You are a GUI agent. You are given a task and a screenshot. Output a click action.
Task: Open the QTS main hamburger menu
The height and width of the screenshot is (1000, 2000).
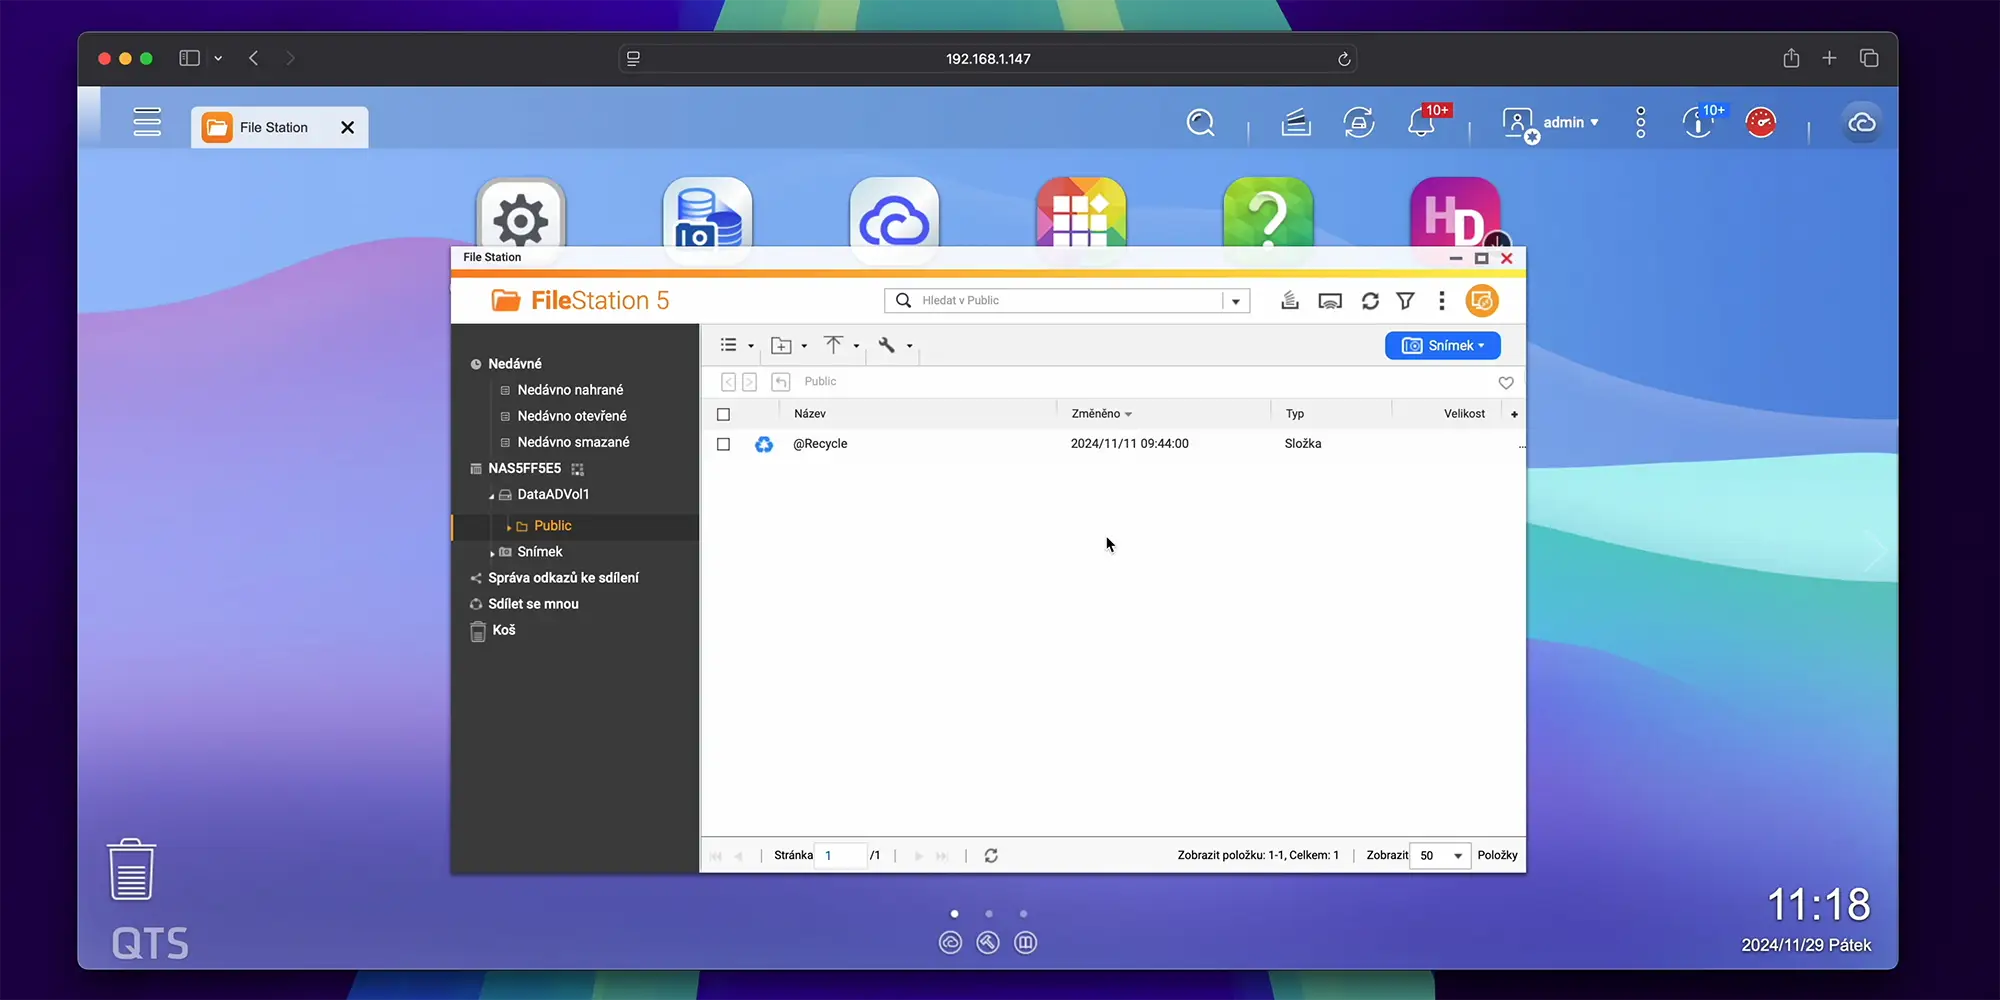click(x=147, y=122)
